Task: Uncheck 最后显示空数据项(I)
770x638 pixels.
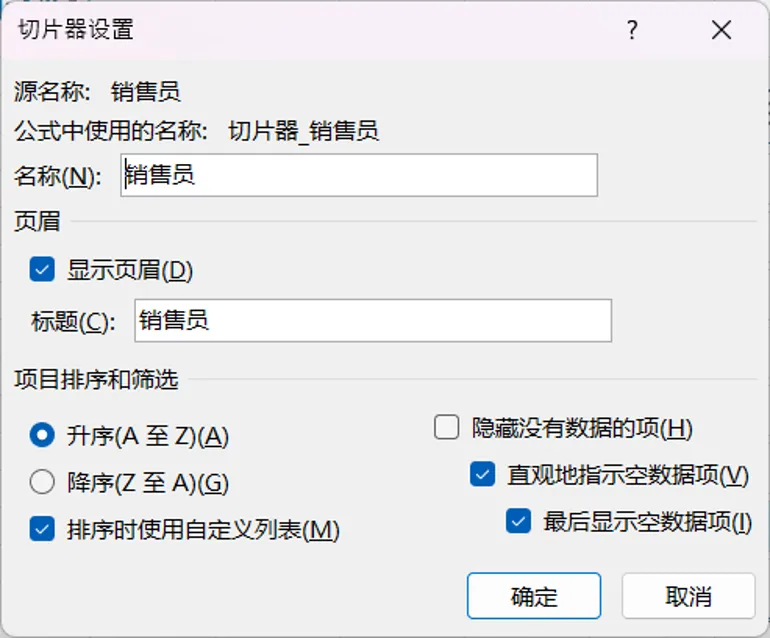Action: 519,521
